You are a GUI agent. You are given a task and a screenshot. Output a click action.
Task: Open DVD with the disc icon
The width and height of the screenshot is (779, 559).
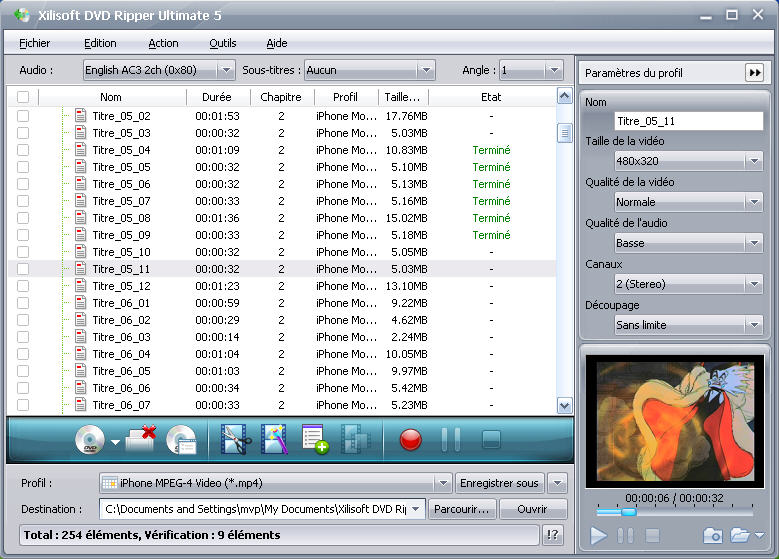(90, 440)
